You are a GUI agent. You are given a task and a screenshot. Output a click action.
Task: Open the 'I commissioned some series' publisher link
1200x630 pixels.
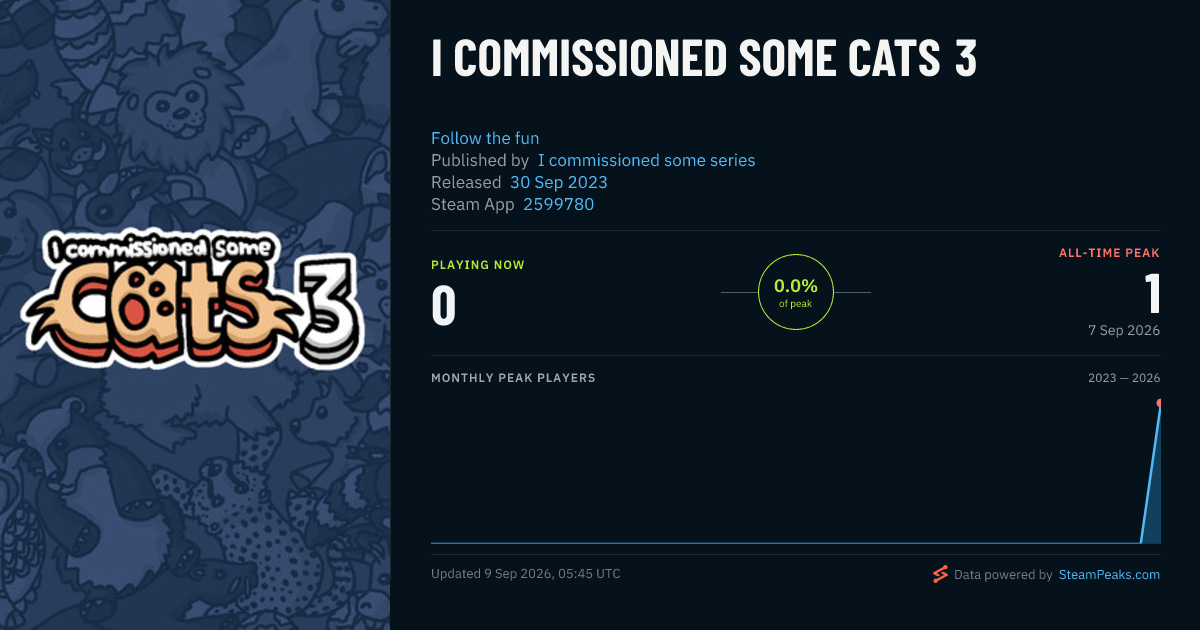pos(646,160)
